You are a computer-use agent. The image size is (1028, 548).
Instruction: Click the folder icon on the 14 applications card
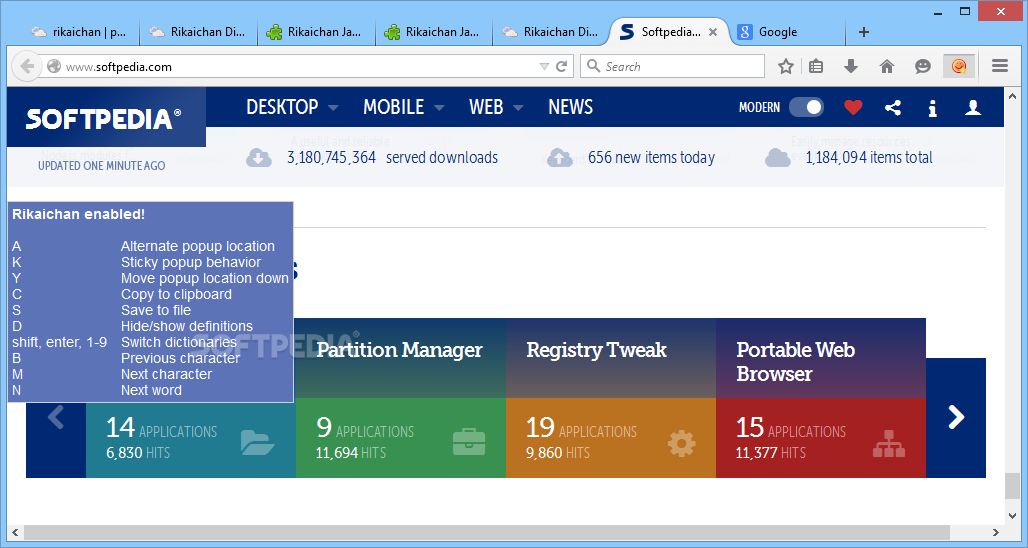257,442
